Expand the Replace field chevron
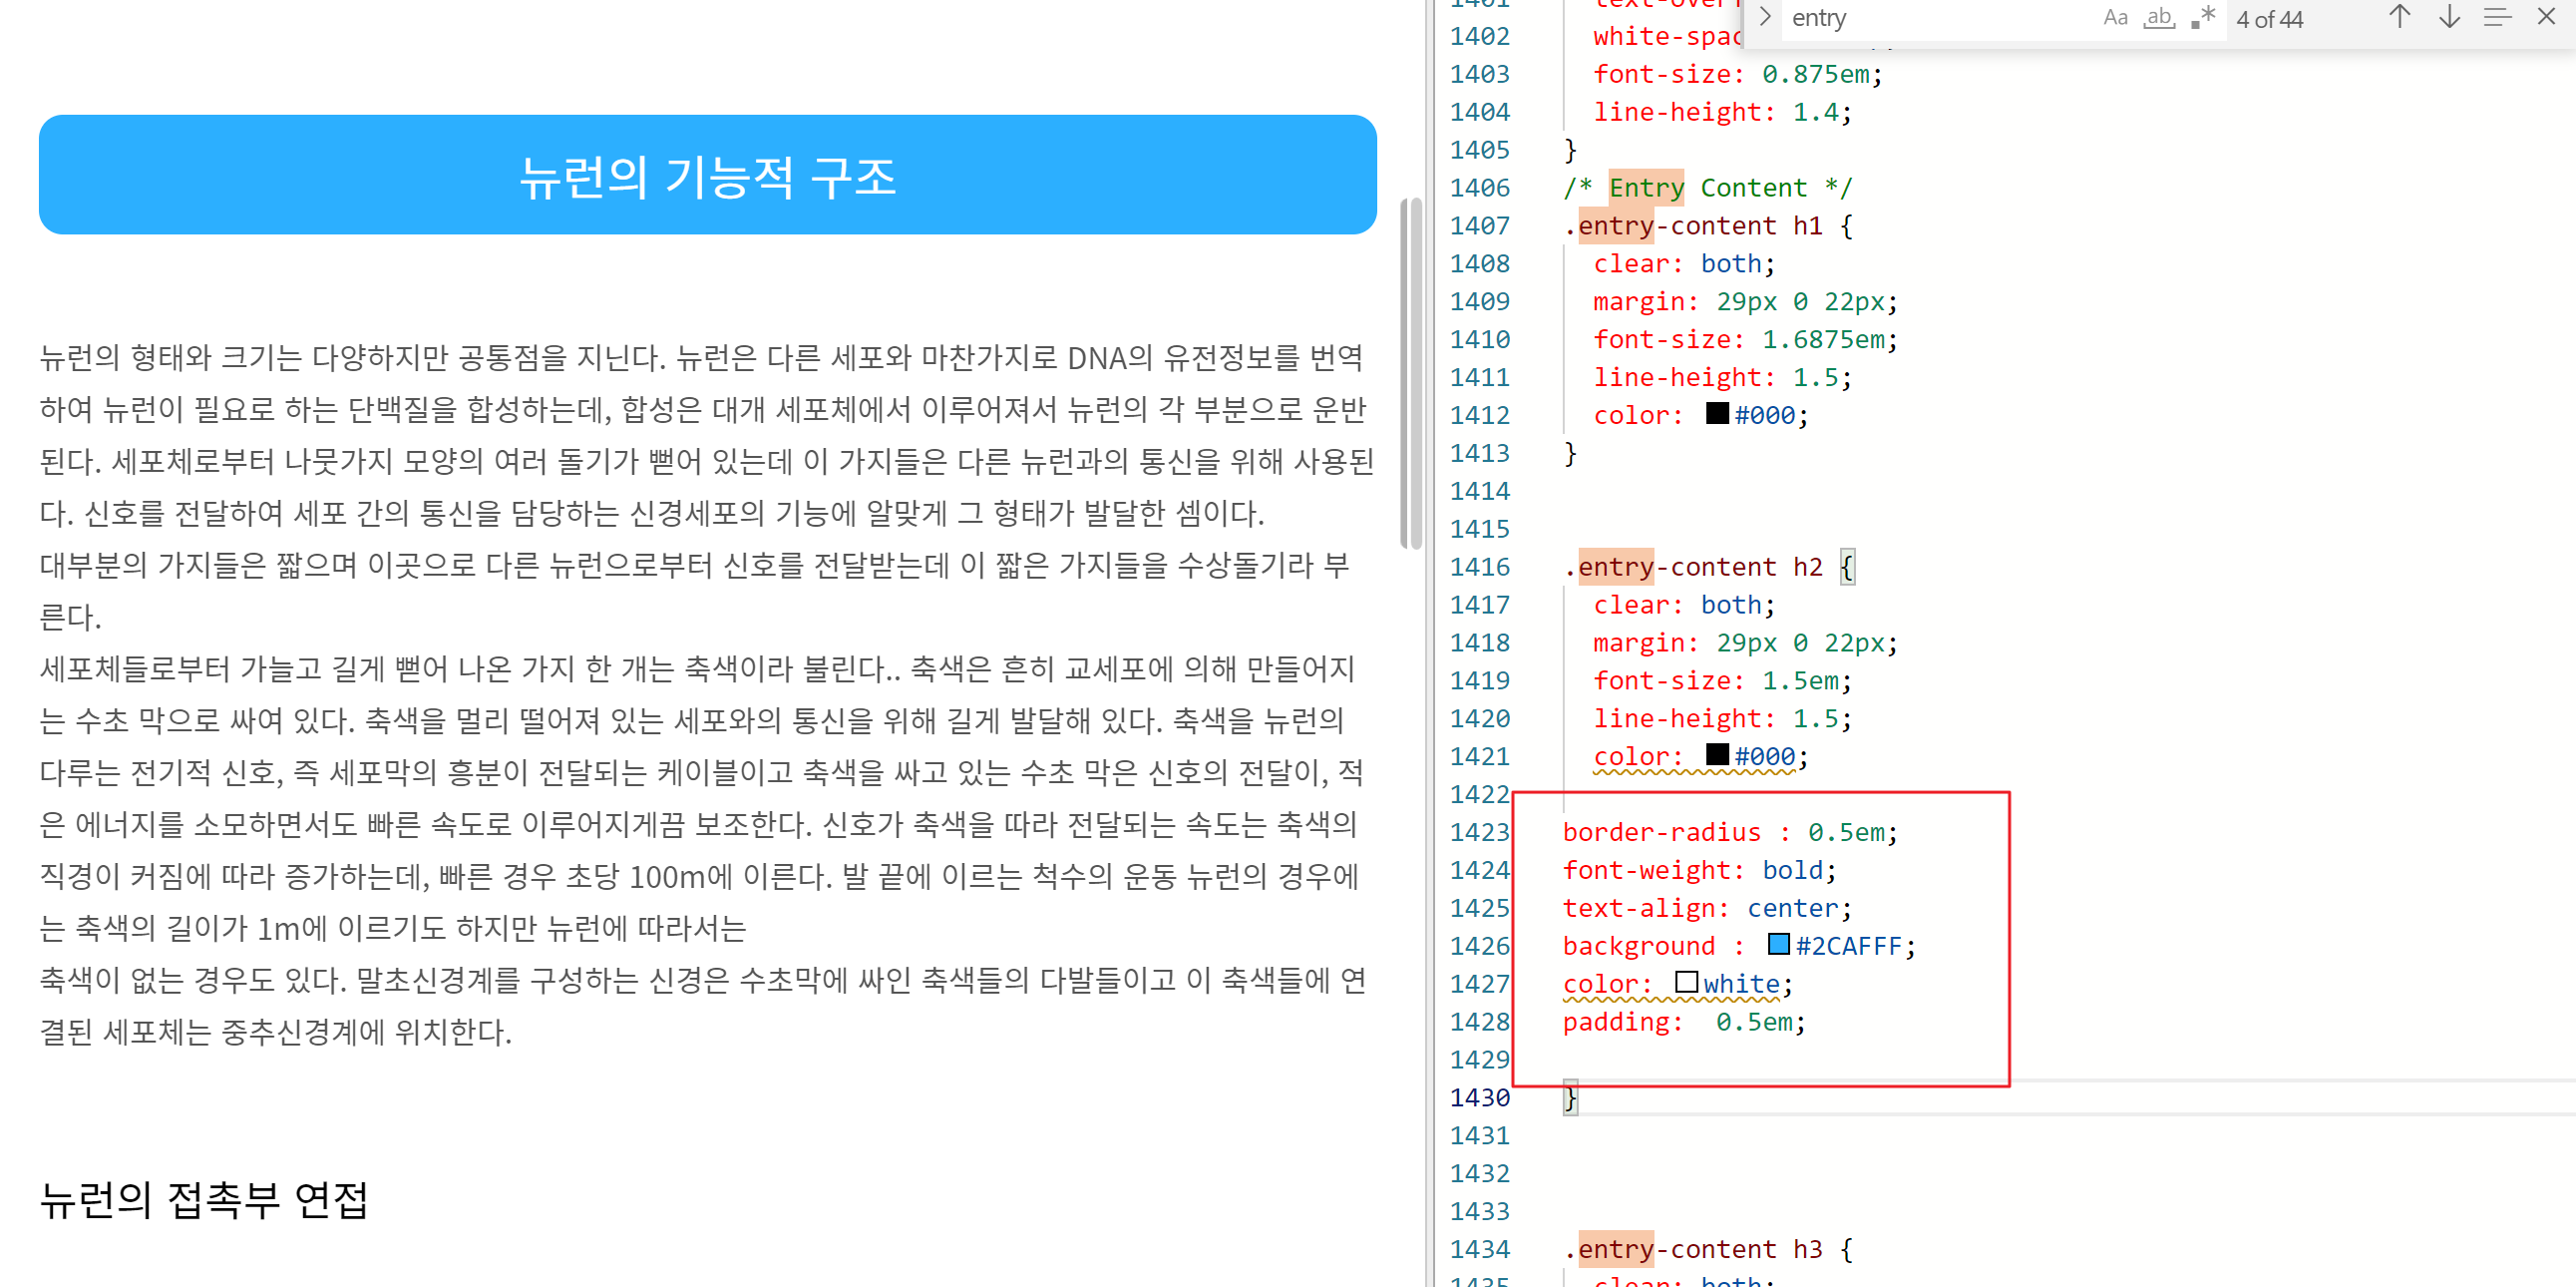Image resolution: width=2576 pixels, height=1287 pixels. (x=1765, y=18)
